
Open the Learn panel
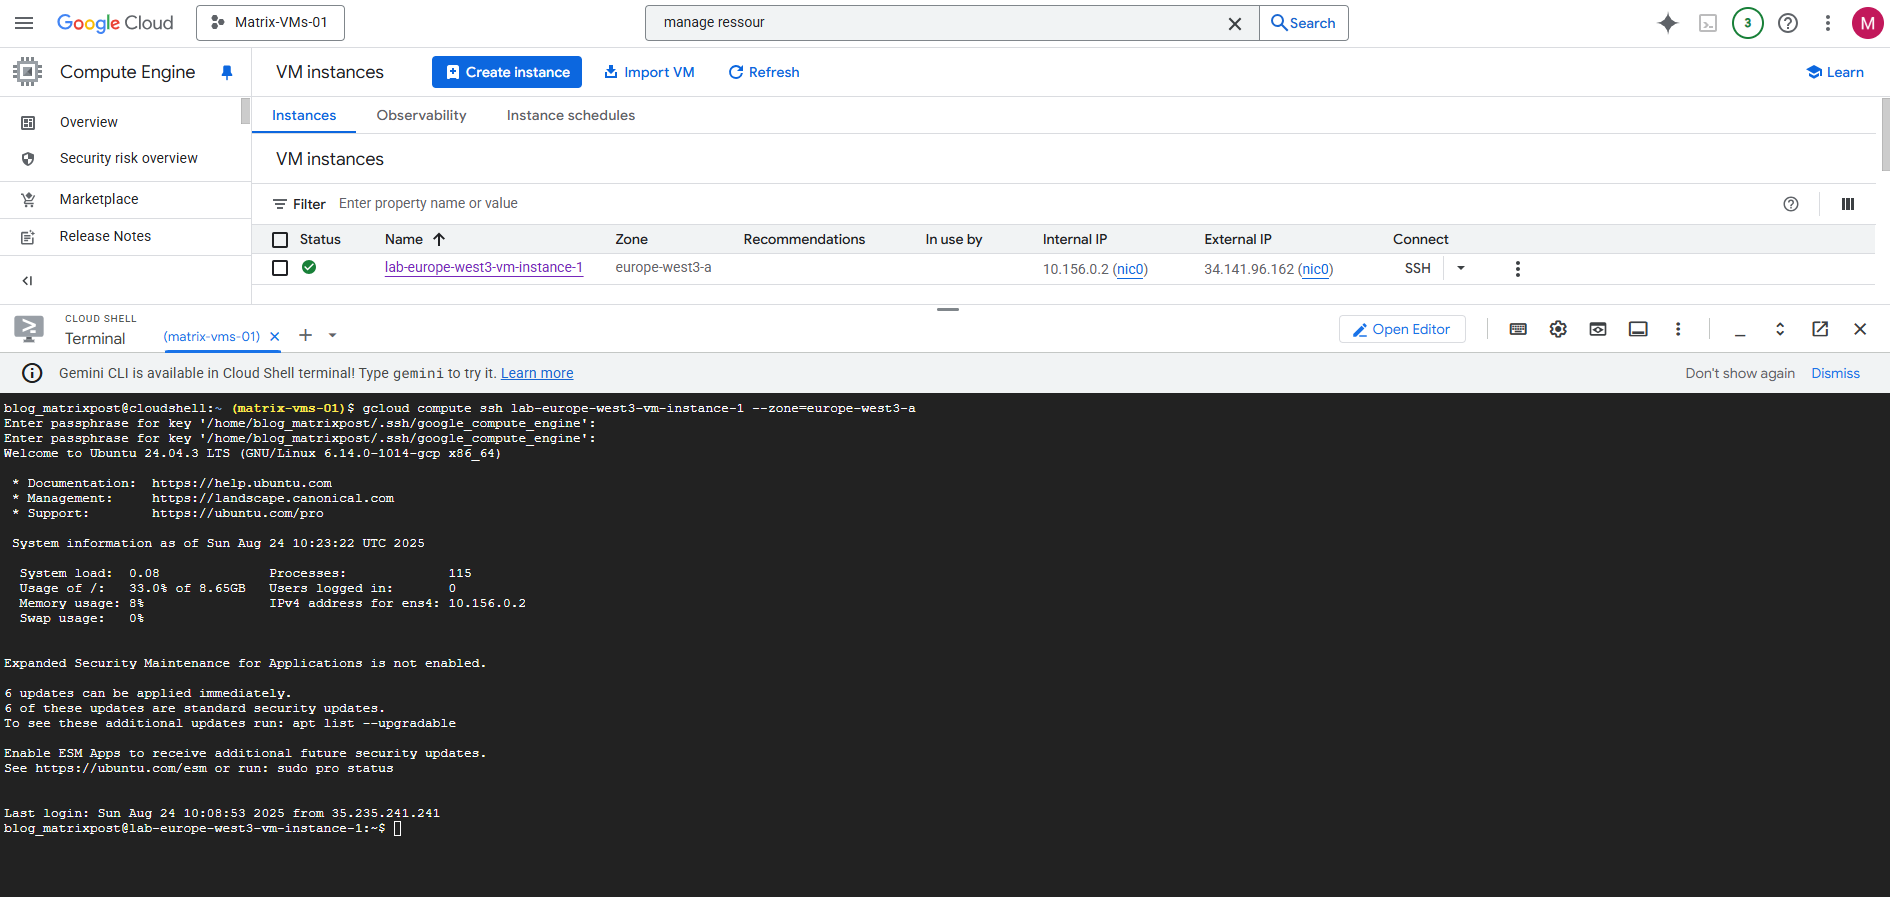click(x=1835, y=72)
